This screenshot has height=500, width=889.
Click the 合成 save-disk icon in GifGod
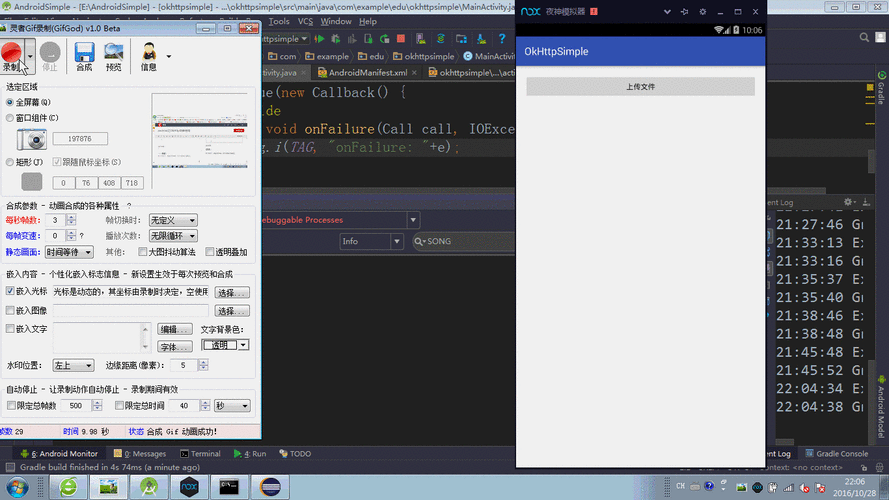pyautogui.click(x=84, y=56)
